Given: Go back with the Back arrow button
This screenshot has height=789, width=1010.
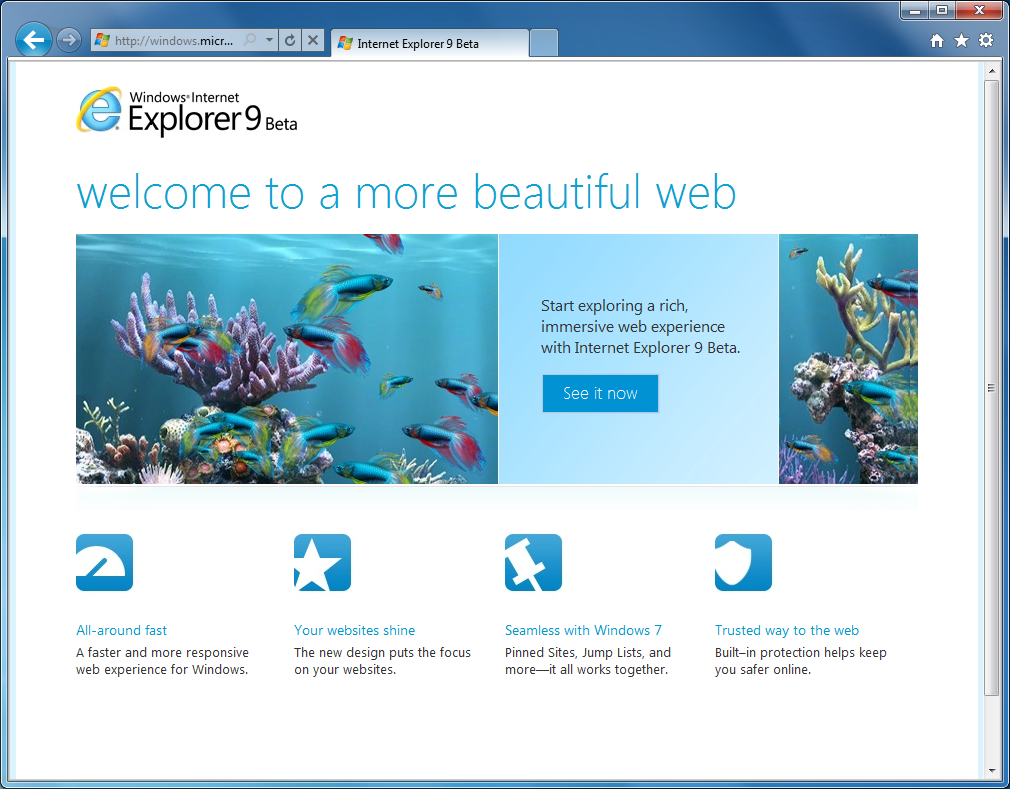Looking at the screenshot, I should 33,40.
